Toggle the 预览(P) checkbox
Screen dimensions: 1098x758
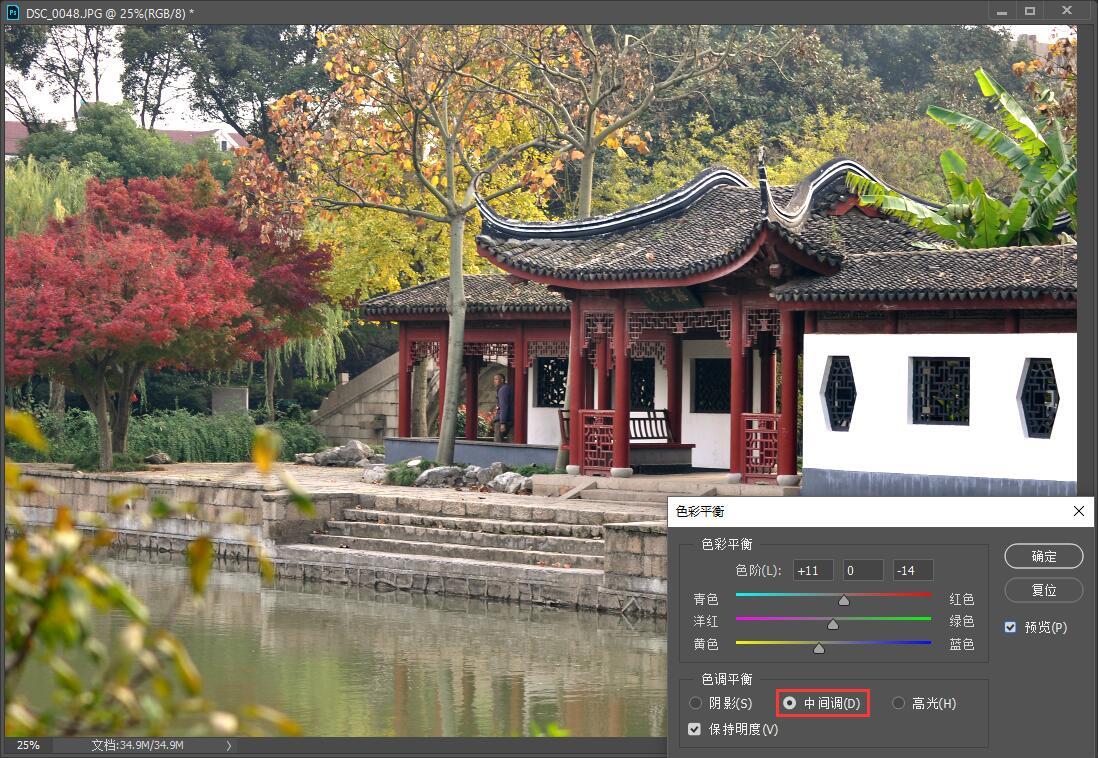coord(1010,627)
